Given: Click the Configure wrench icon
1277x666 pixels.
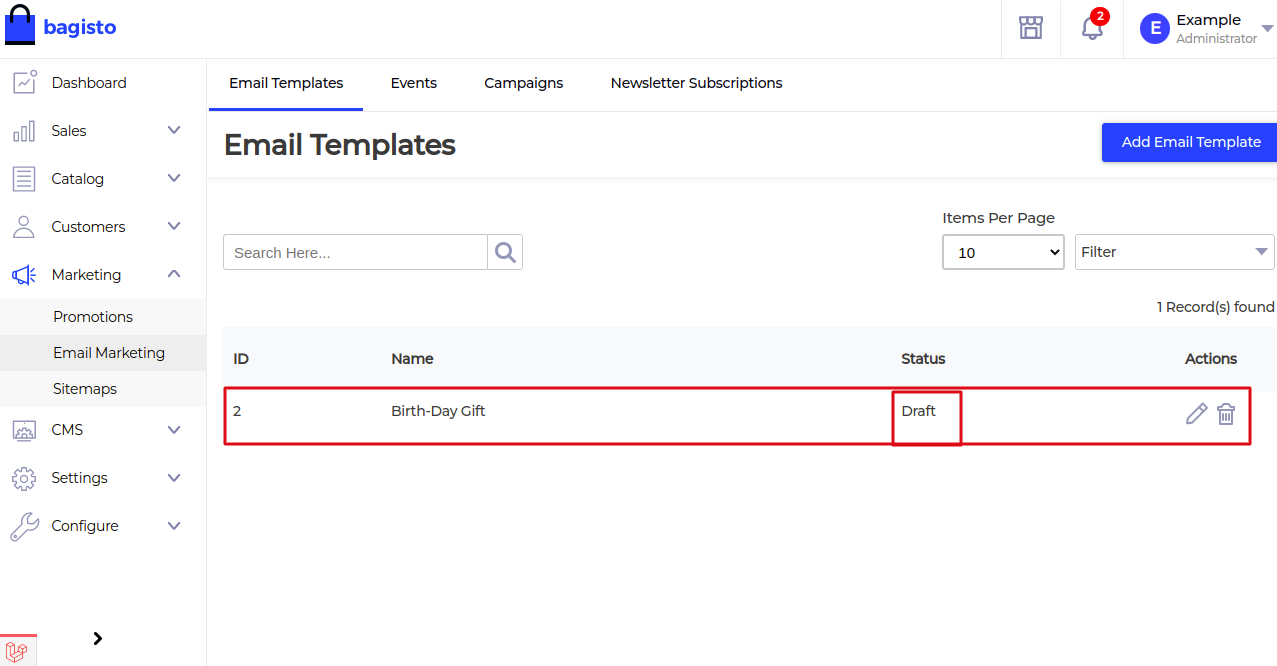Looking at the screenshot, I should click(x=24, y=525).
